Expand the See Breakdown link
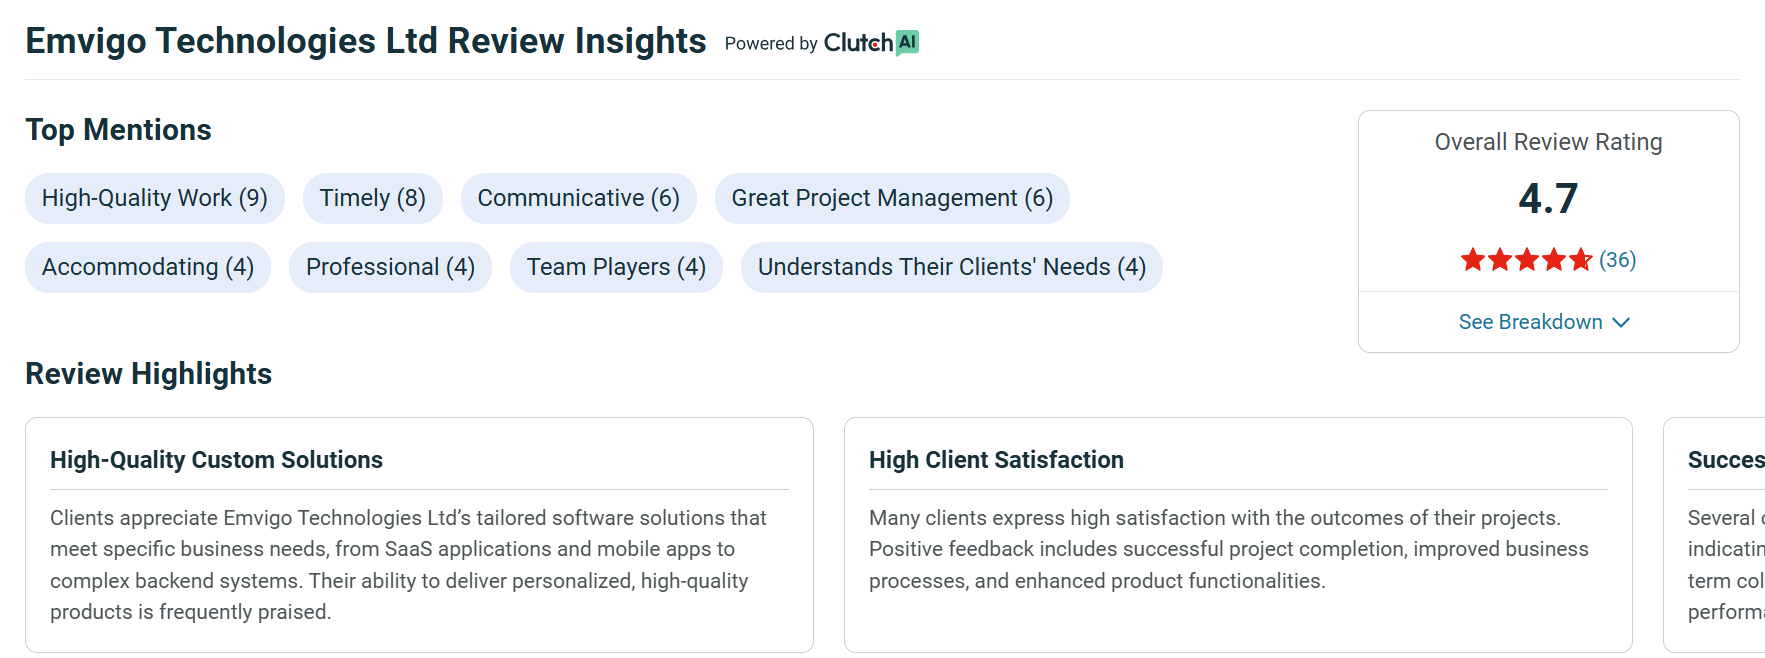 click(1530, 322)
